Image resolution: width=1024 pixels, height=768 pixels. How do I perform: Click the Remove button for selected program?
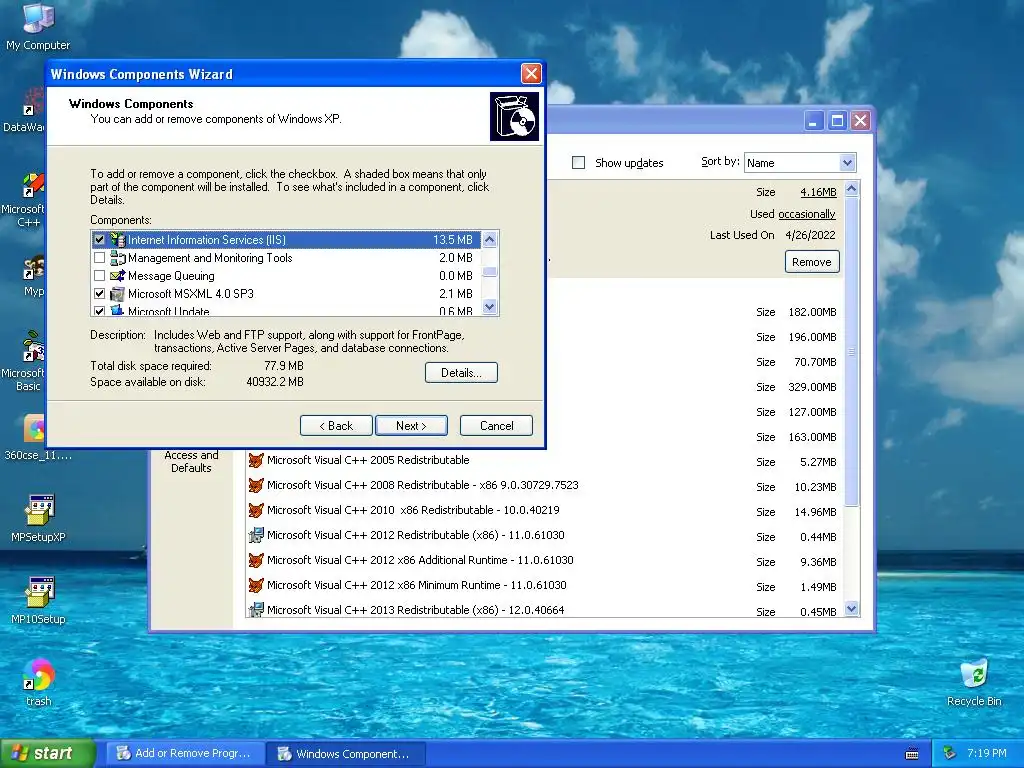point(812,262)
